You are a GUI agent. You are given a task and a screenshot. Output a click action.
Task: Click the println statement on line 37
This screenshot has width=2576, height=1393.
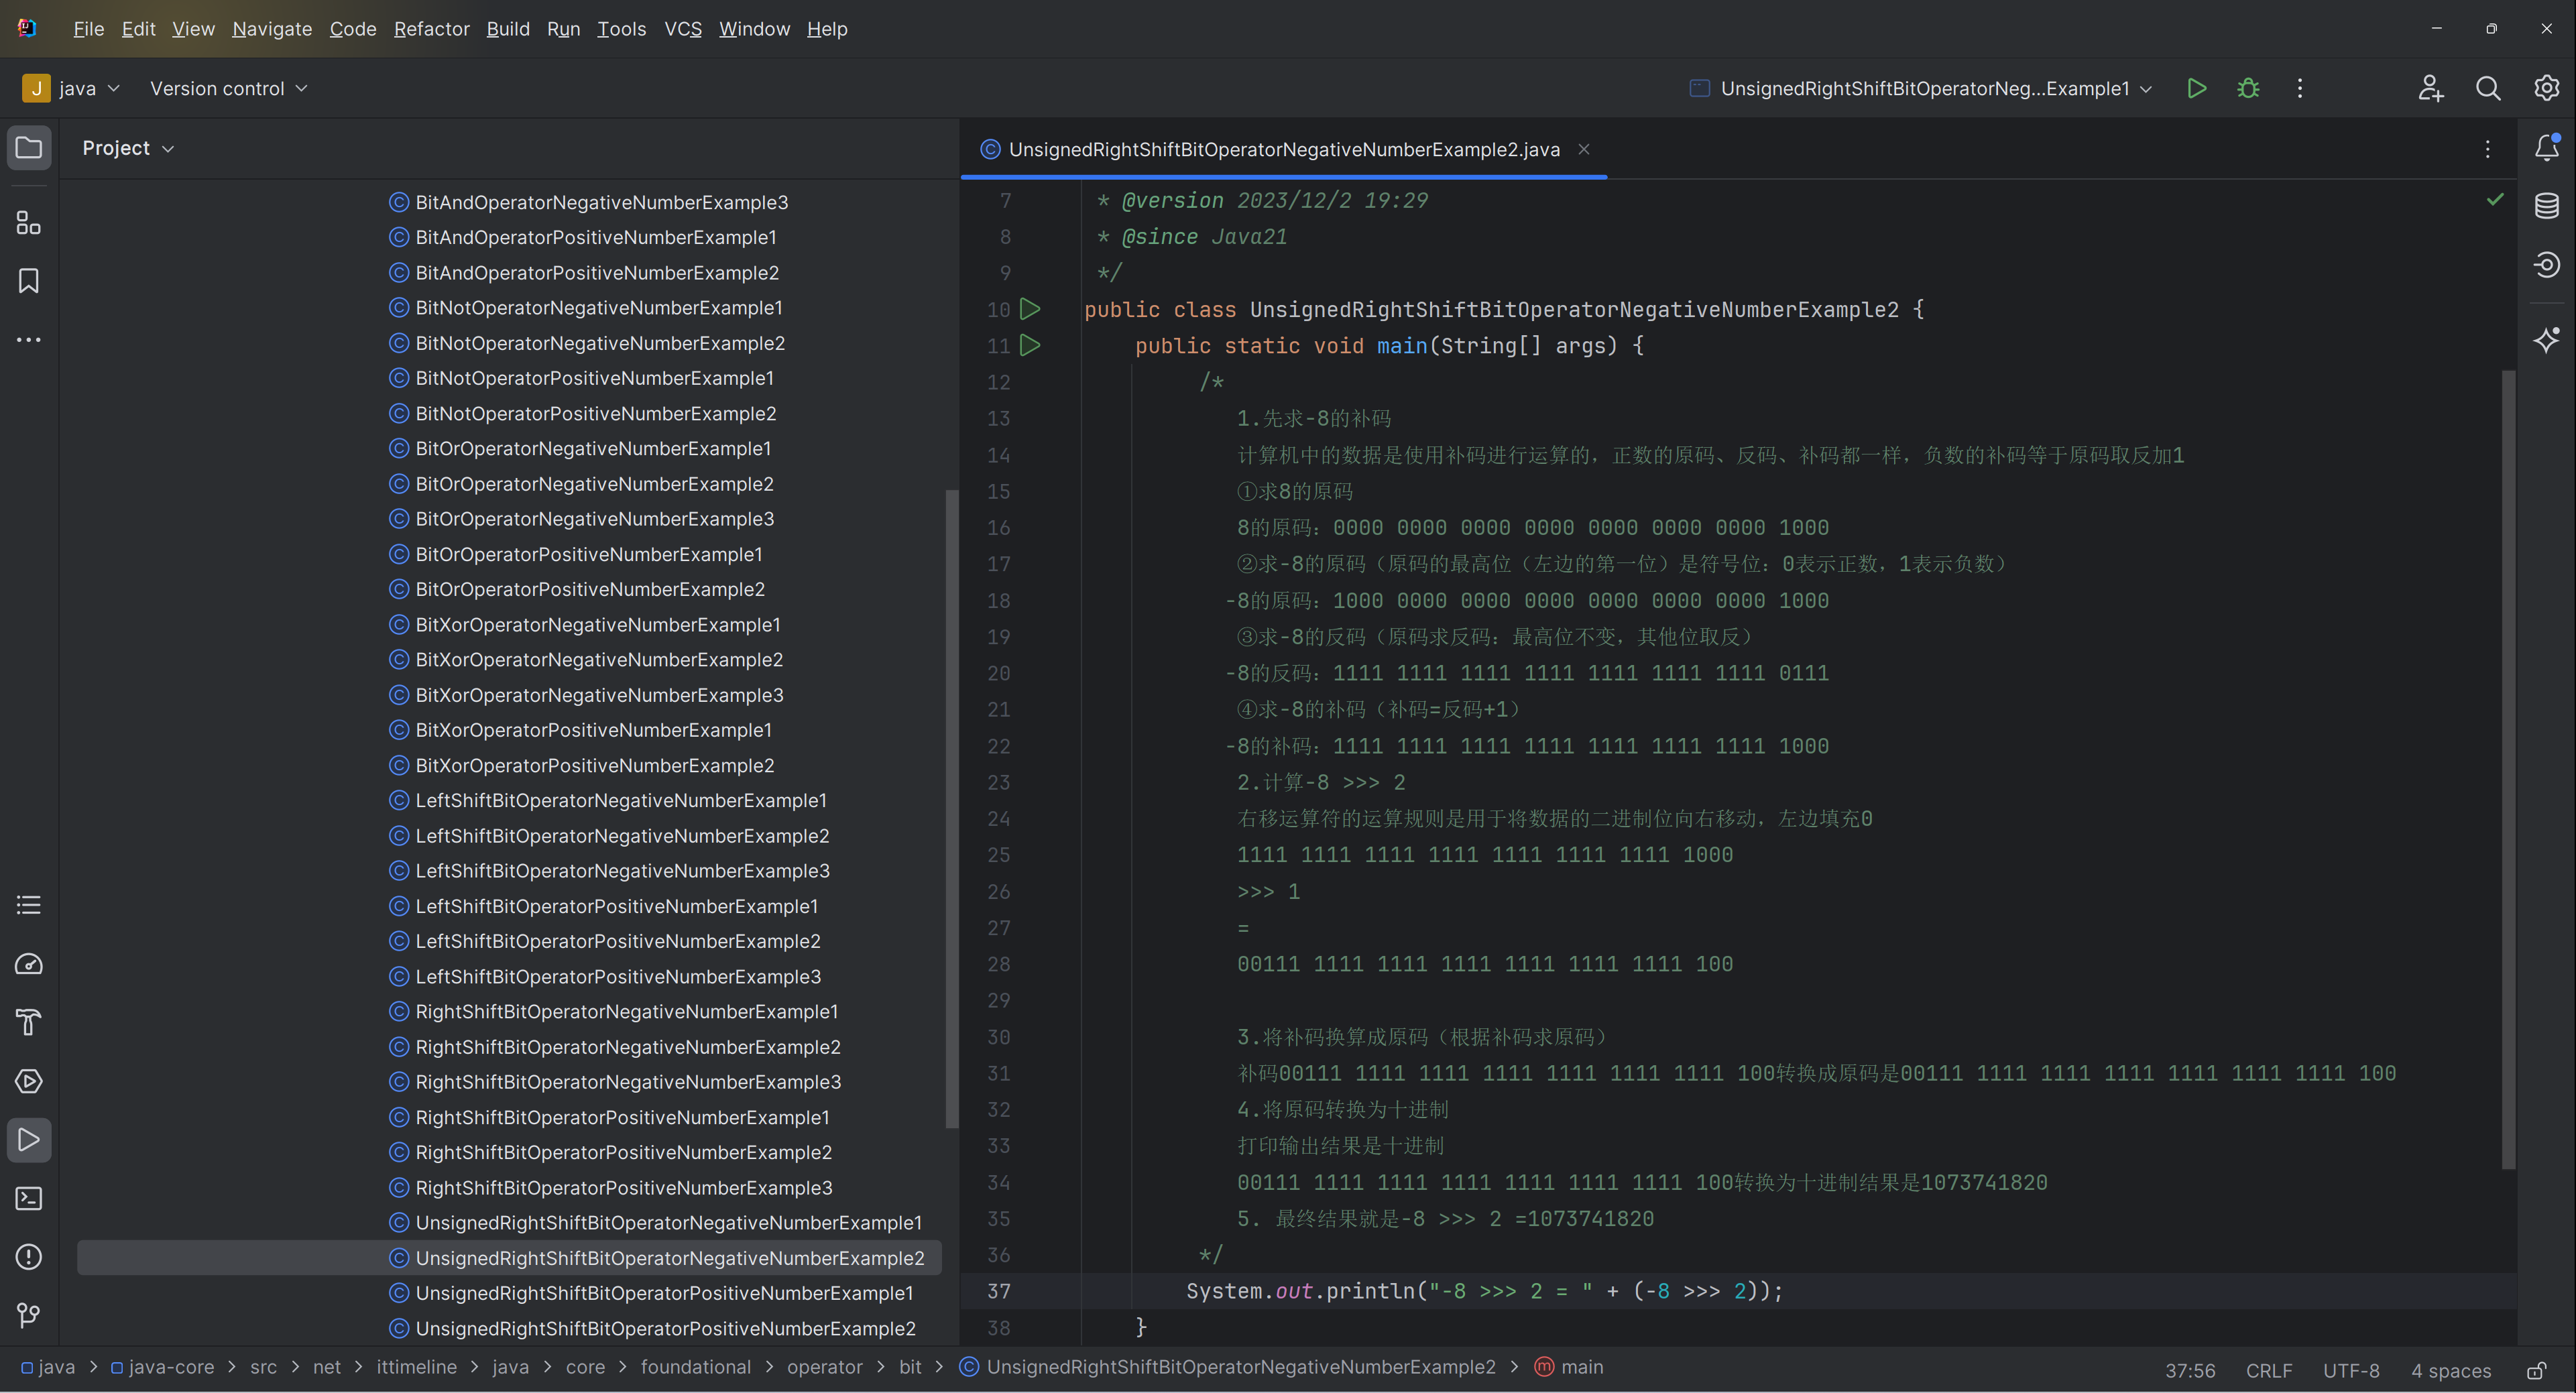(x=1485, y=1291)
